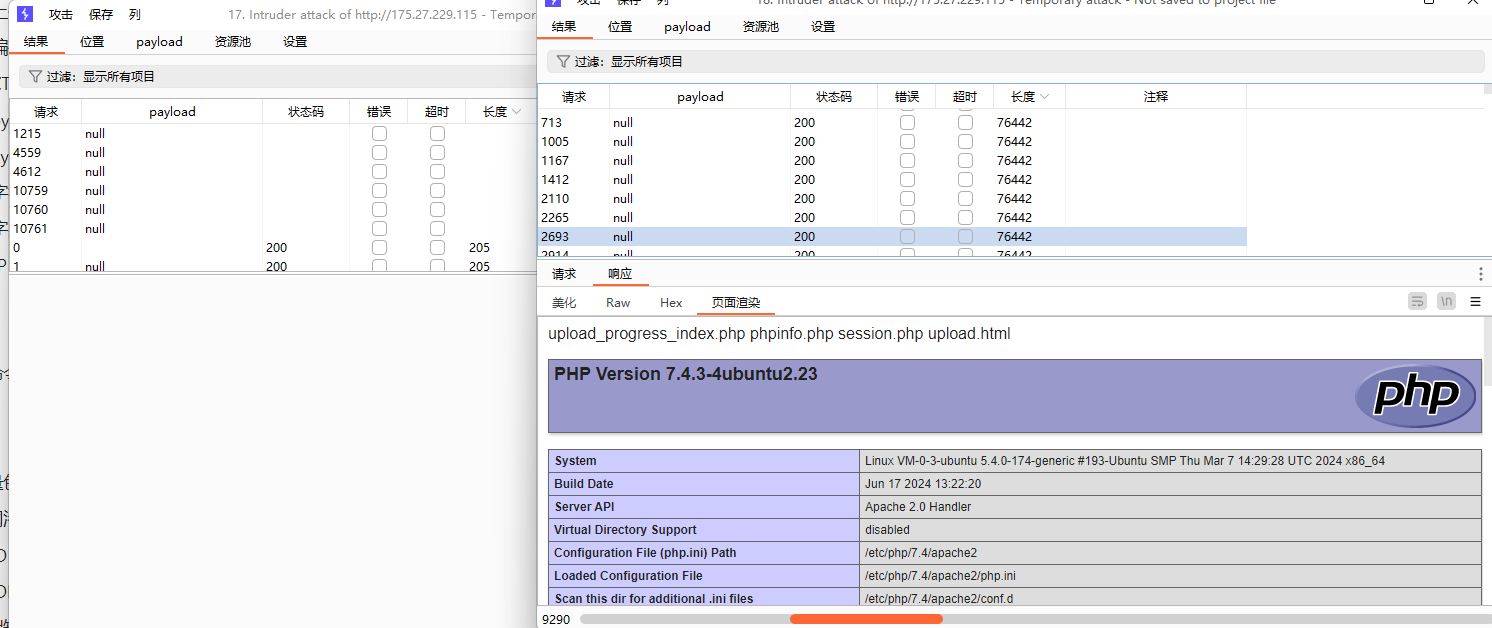Open the hamburger menu in the response viewer
This screenshot has width=1492, height=628.
point(1476,301)
